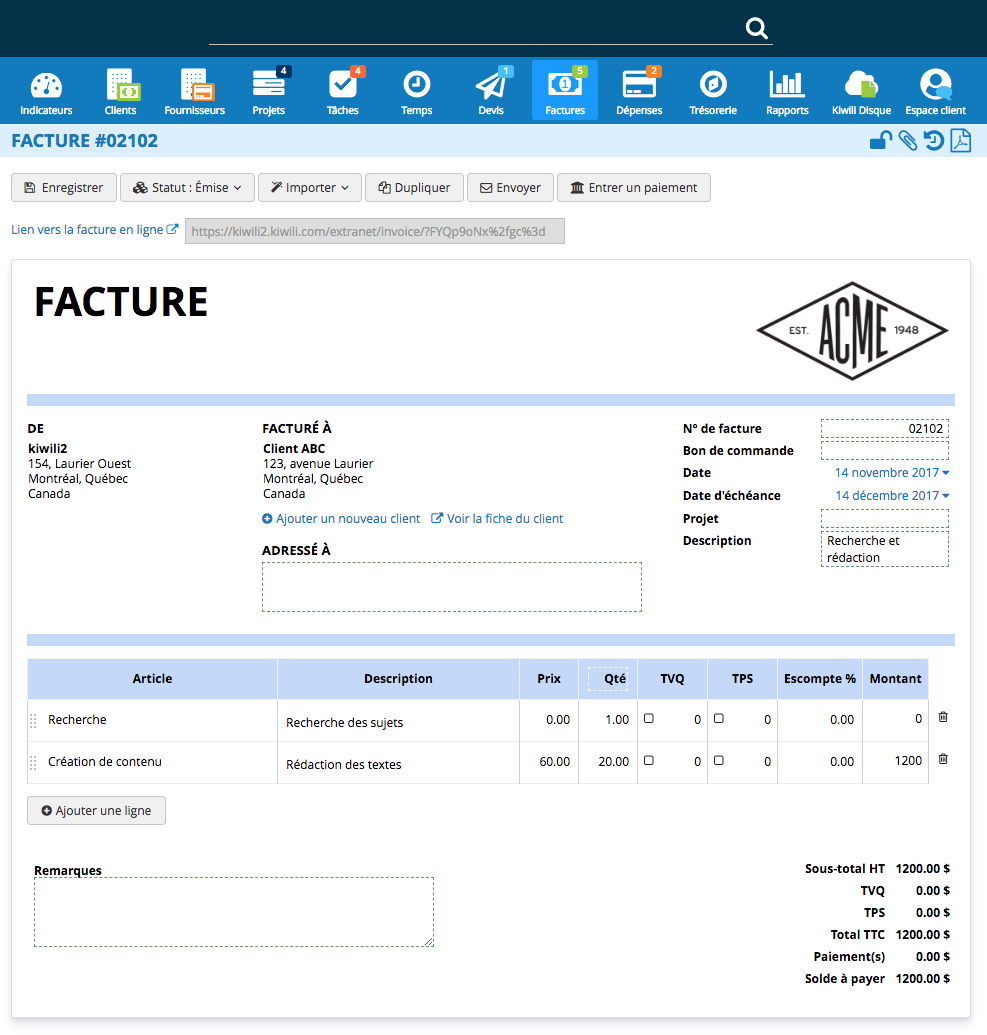Screen dimensions: 987x1035
Task: Go to the Devis tab
Action: tap(491, 91)
